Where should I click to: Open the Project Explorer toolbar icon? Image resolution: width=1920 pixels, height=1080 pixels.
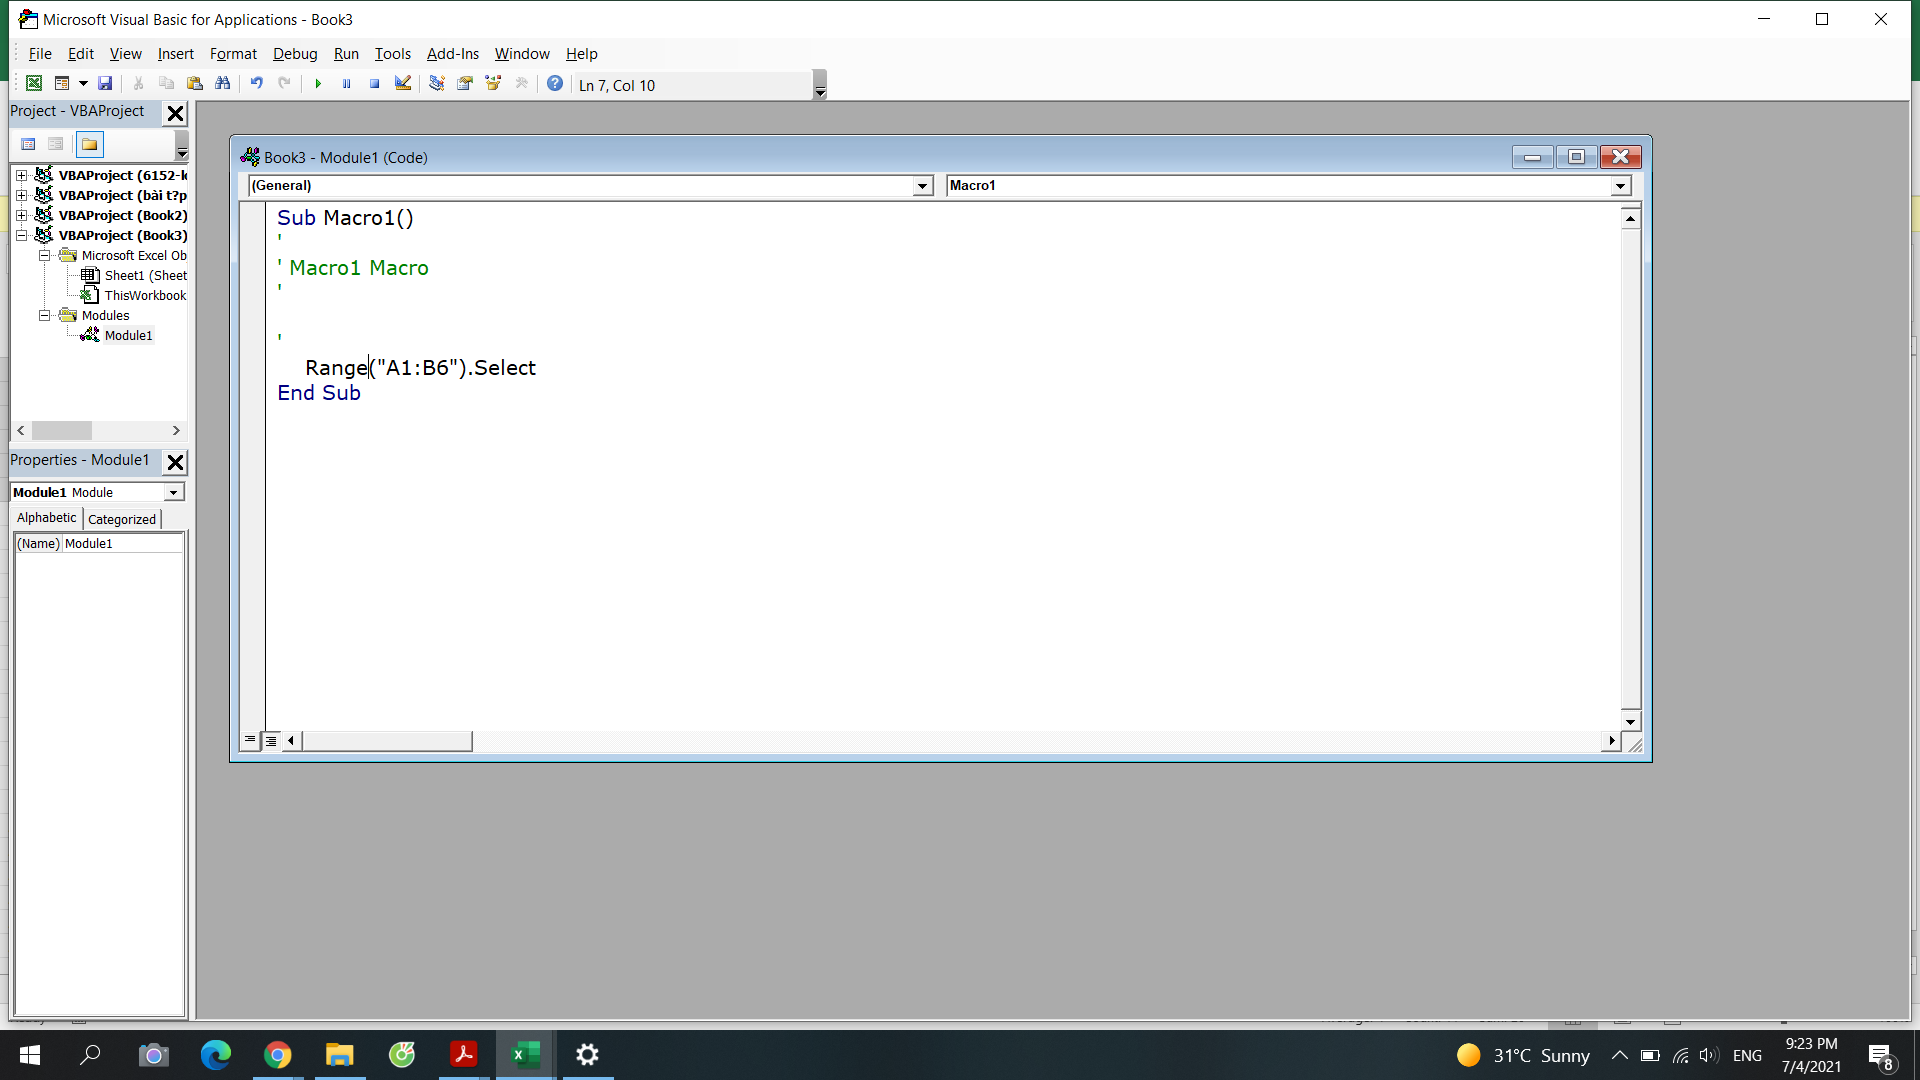point(437,84)
